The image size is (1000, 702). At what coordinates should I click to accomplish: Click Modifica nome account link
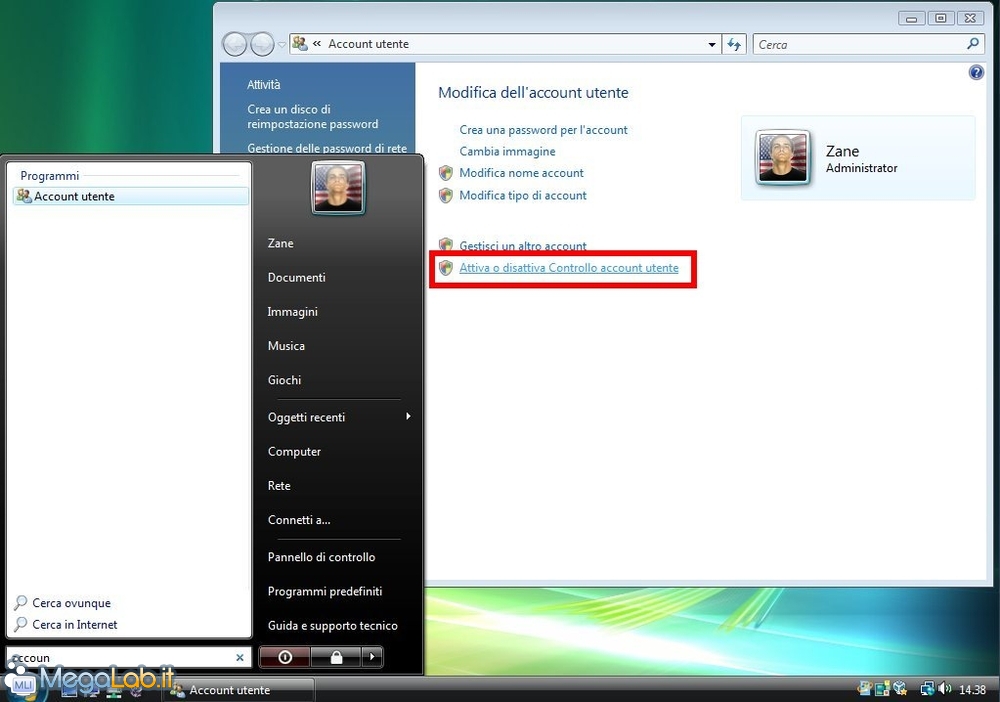(x=521, y=173)
